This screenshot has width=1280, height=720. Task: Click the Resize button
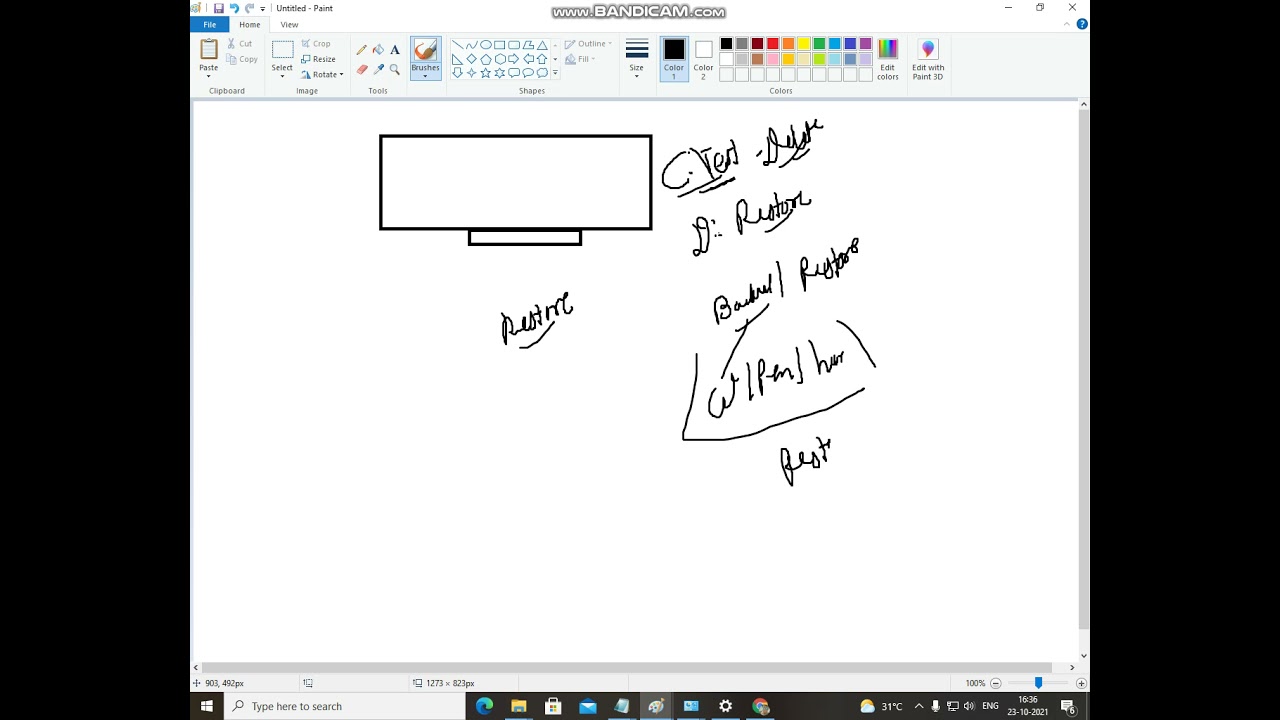coord(318,59)
